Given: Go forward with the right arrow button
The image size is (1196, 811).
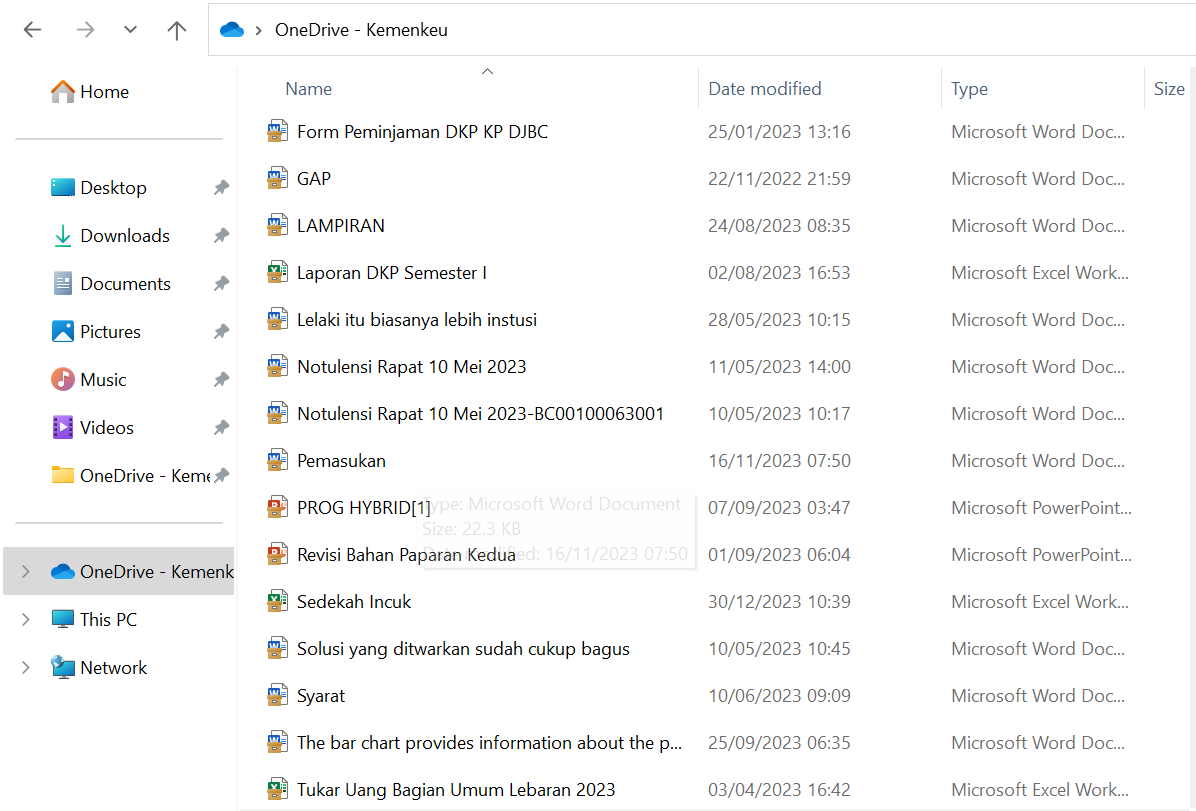Looking at the screenshot, I should coord(85,30).
